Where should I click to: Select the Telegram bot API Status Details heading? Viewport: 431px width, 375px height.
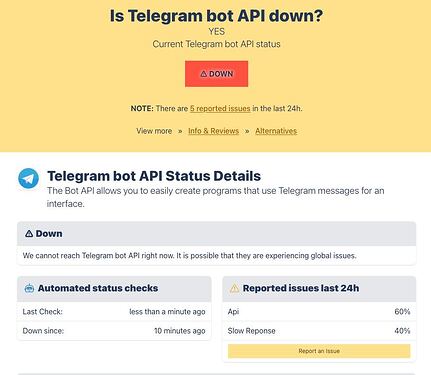coord(154,176)
